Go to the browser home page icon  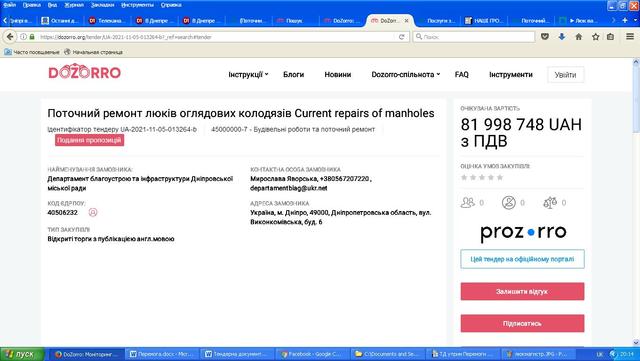[578, 37]
